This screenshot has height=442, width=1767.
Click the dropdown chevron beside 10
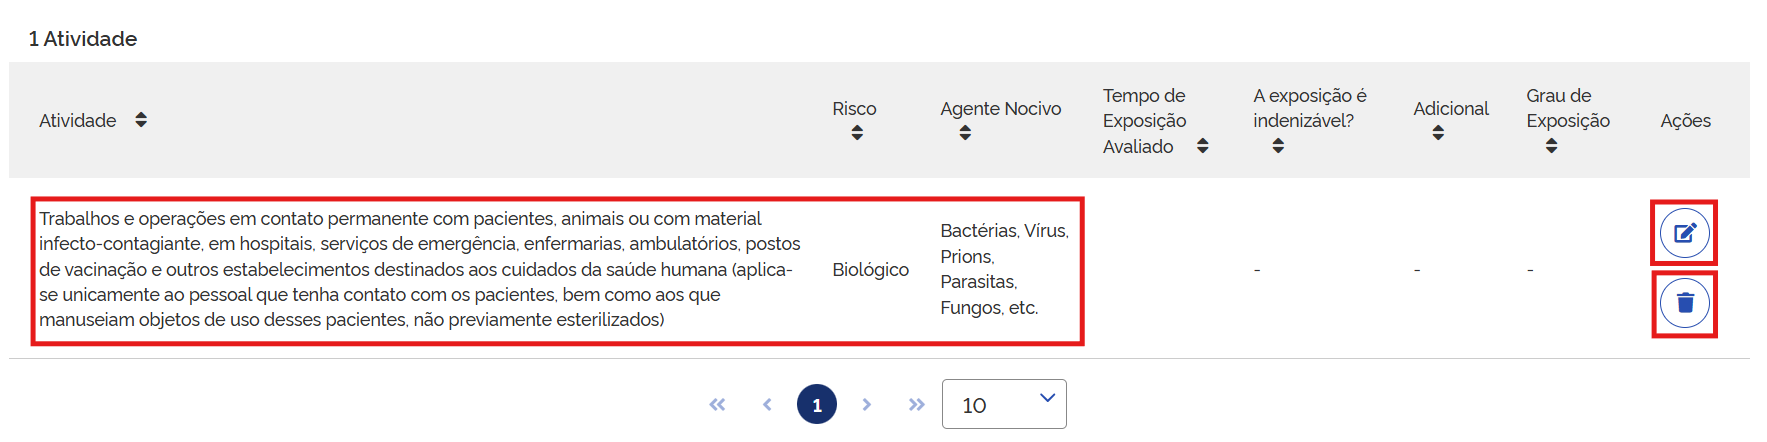[1047, 398]
